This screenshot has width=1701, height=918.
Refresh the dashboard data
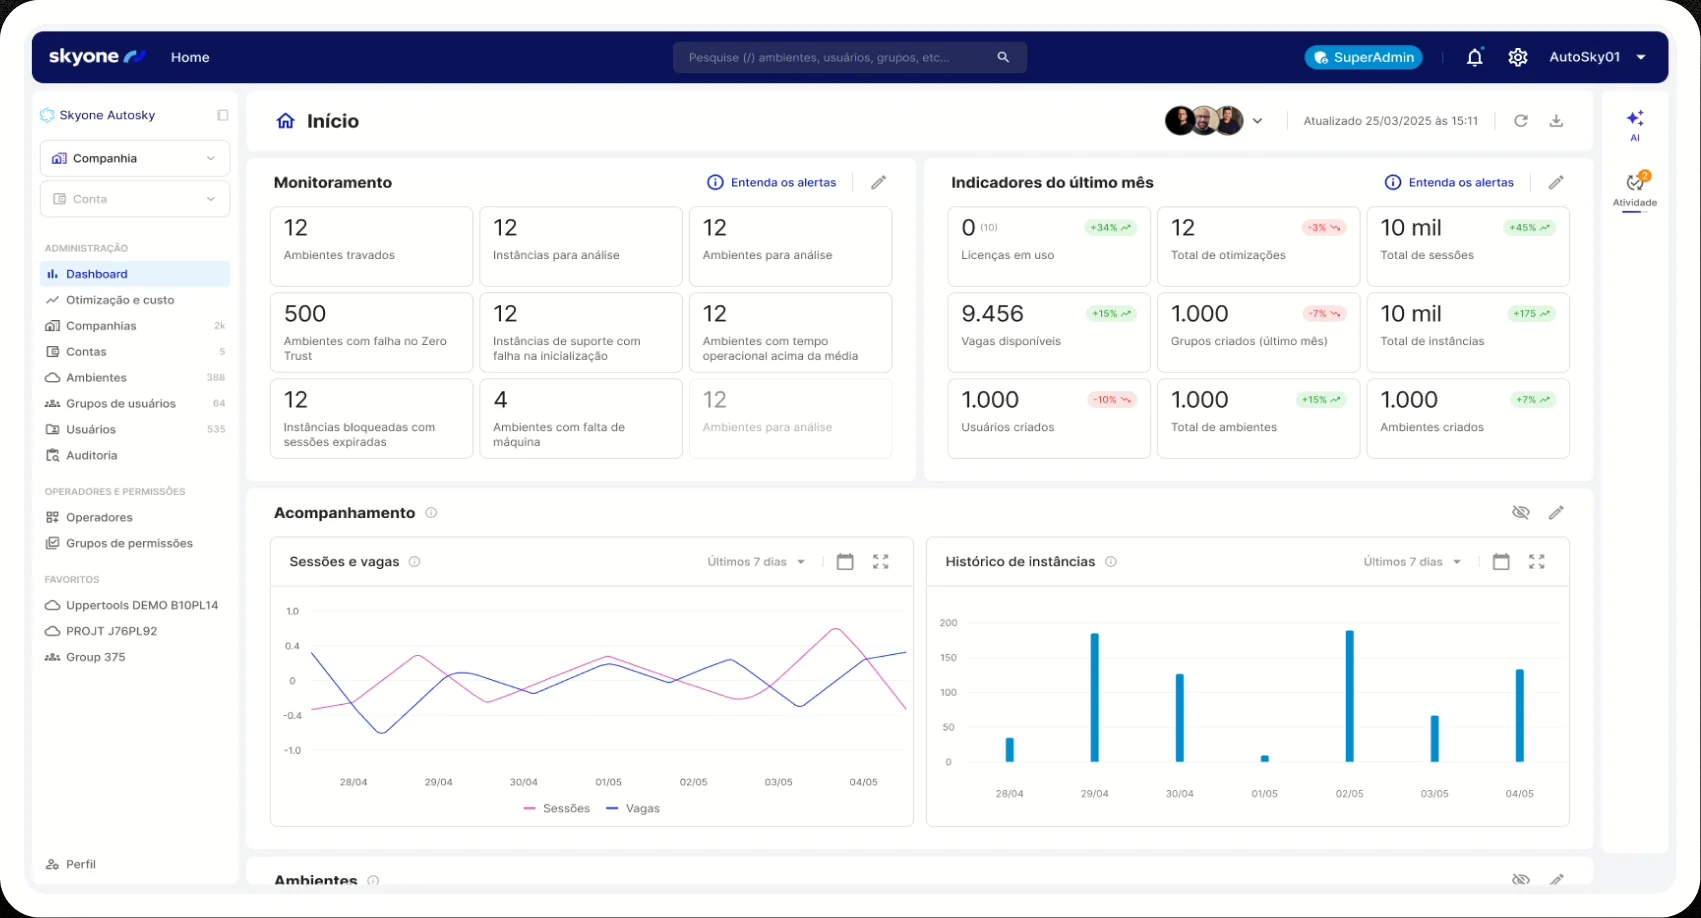1521,121
